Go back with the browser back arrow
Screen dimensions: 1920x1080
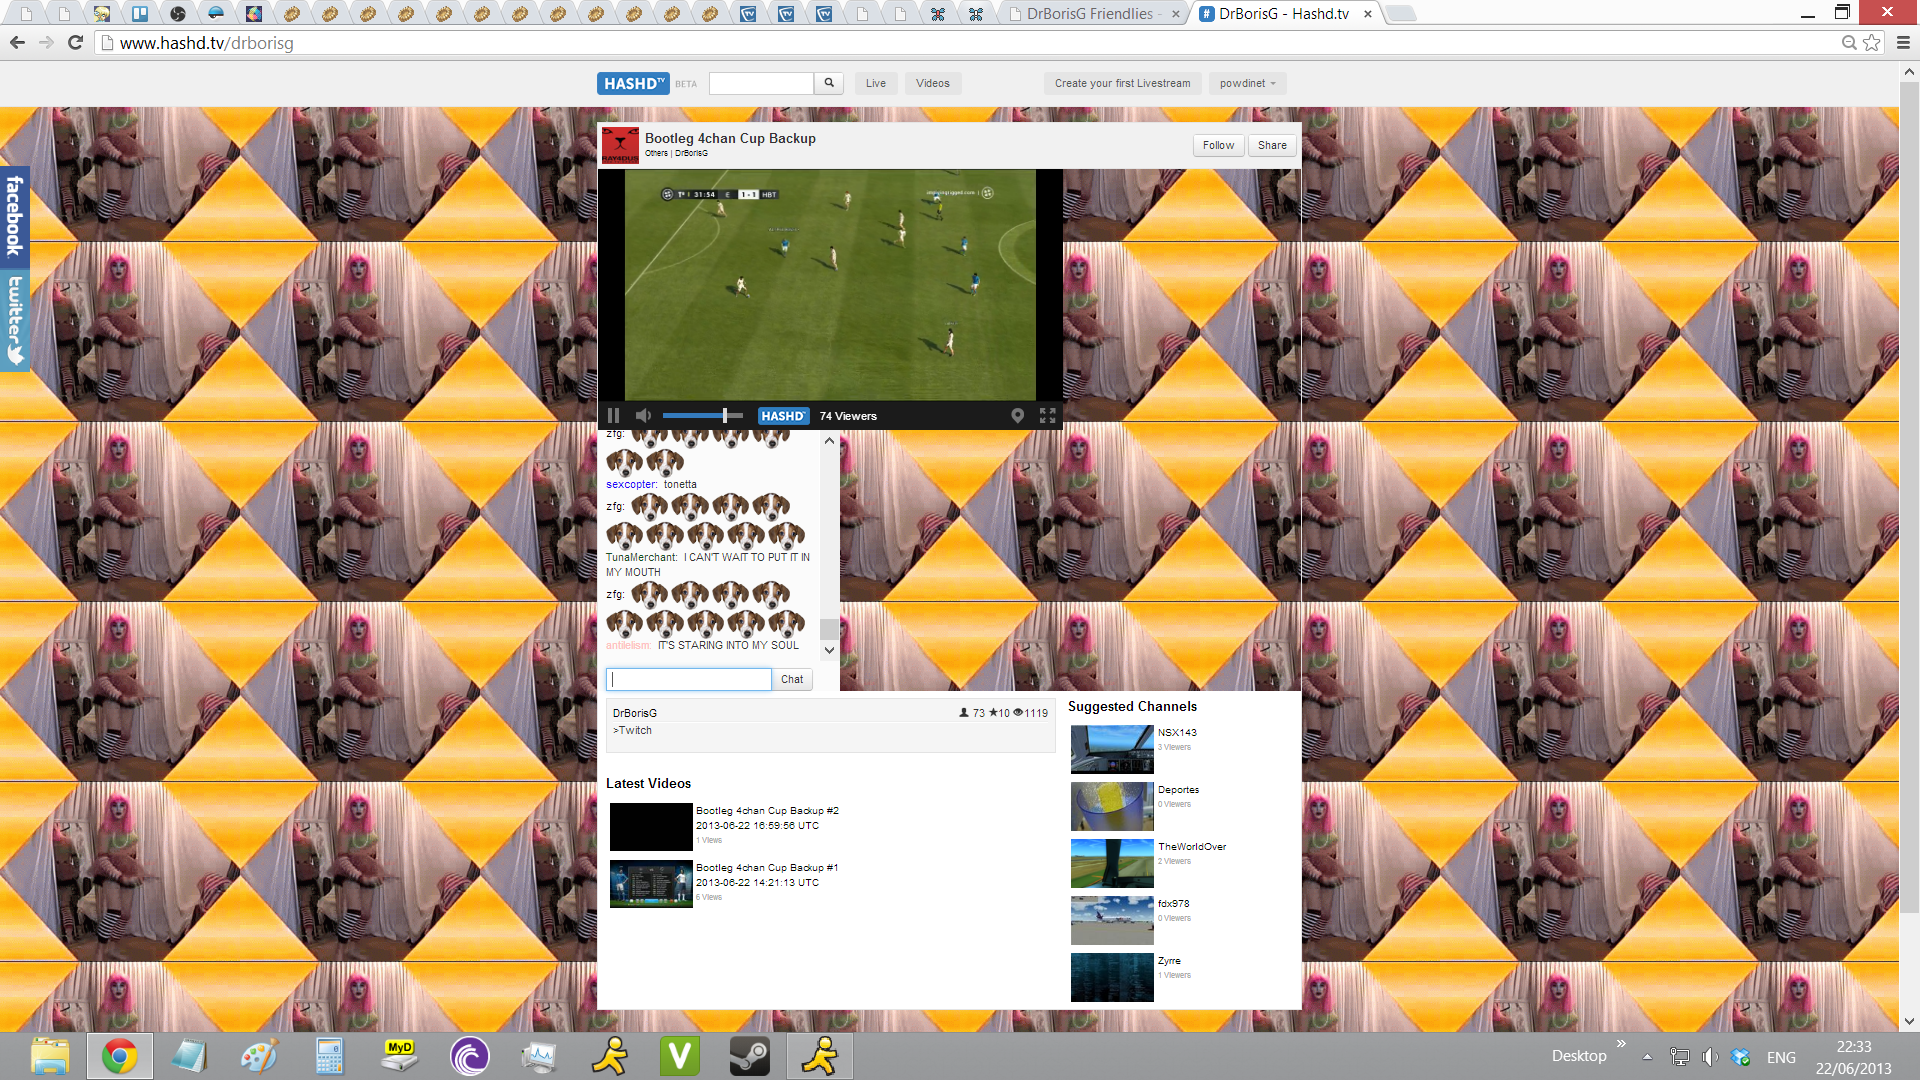pos(17,42)
